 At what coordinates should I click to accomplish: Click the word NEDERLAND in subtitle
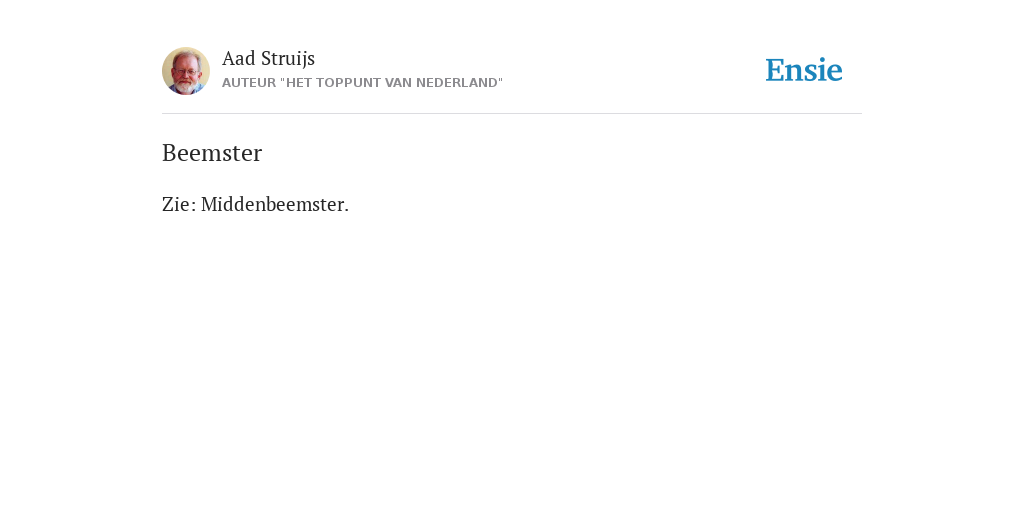click(455, 83)
